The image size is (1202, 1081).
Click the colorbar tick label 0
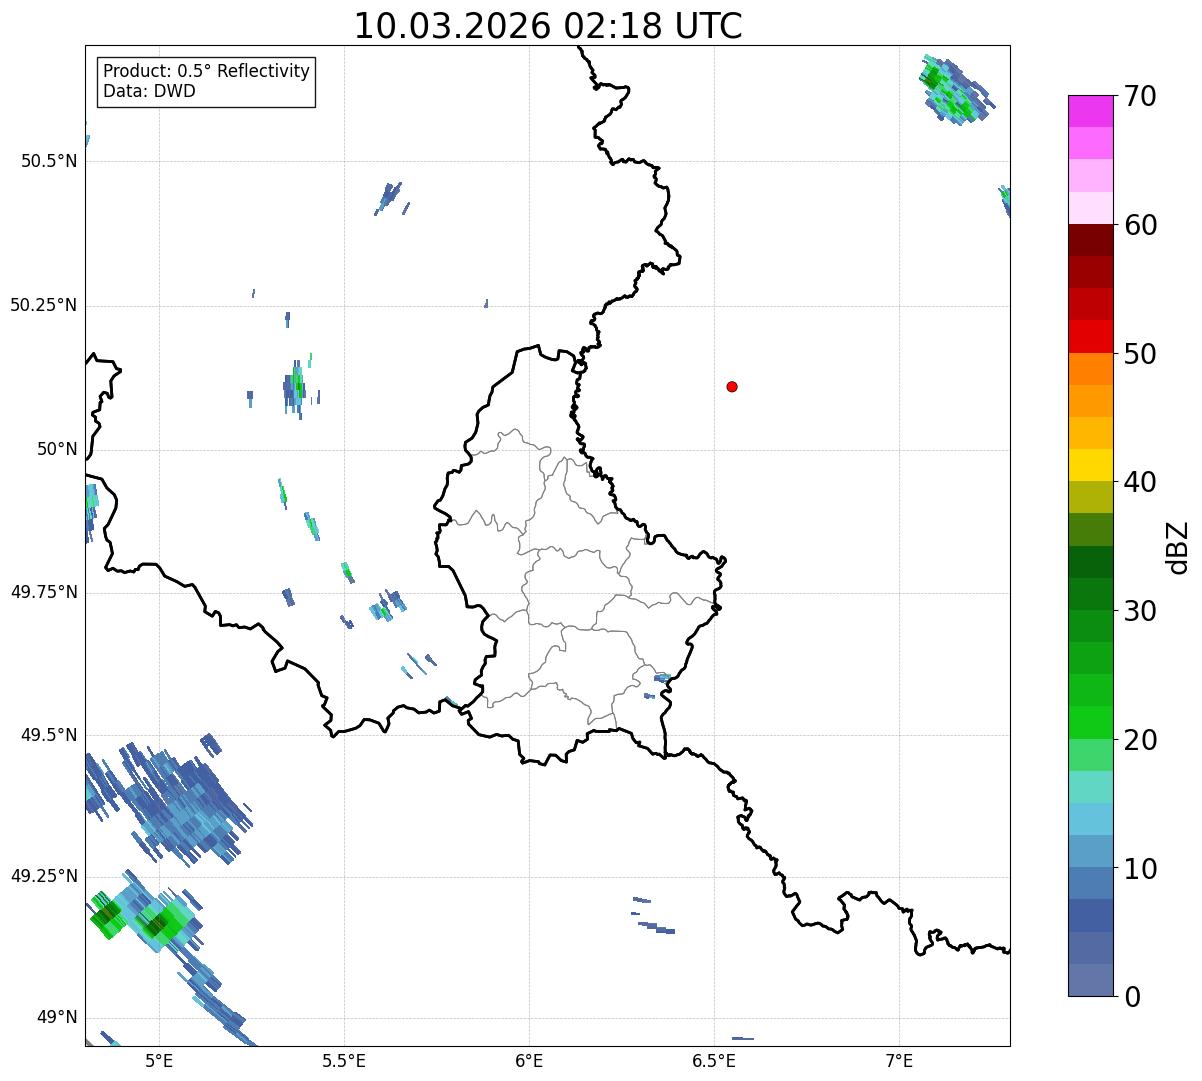pyautogui.click(x=1131, y=997)
